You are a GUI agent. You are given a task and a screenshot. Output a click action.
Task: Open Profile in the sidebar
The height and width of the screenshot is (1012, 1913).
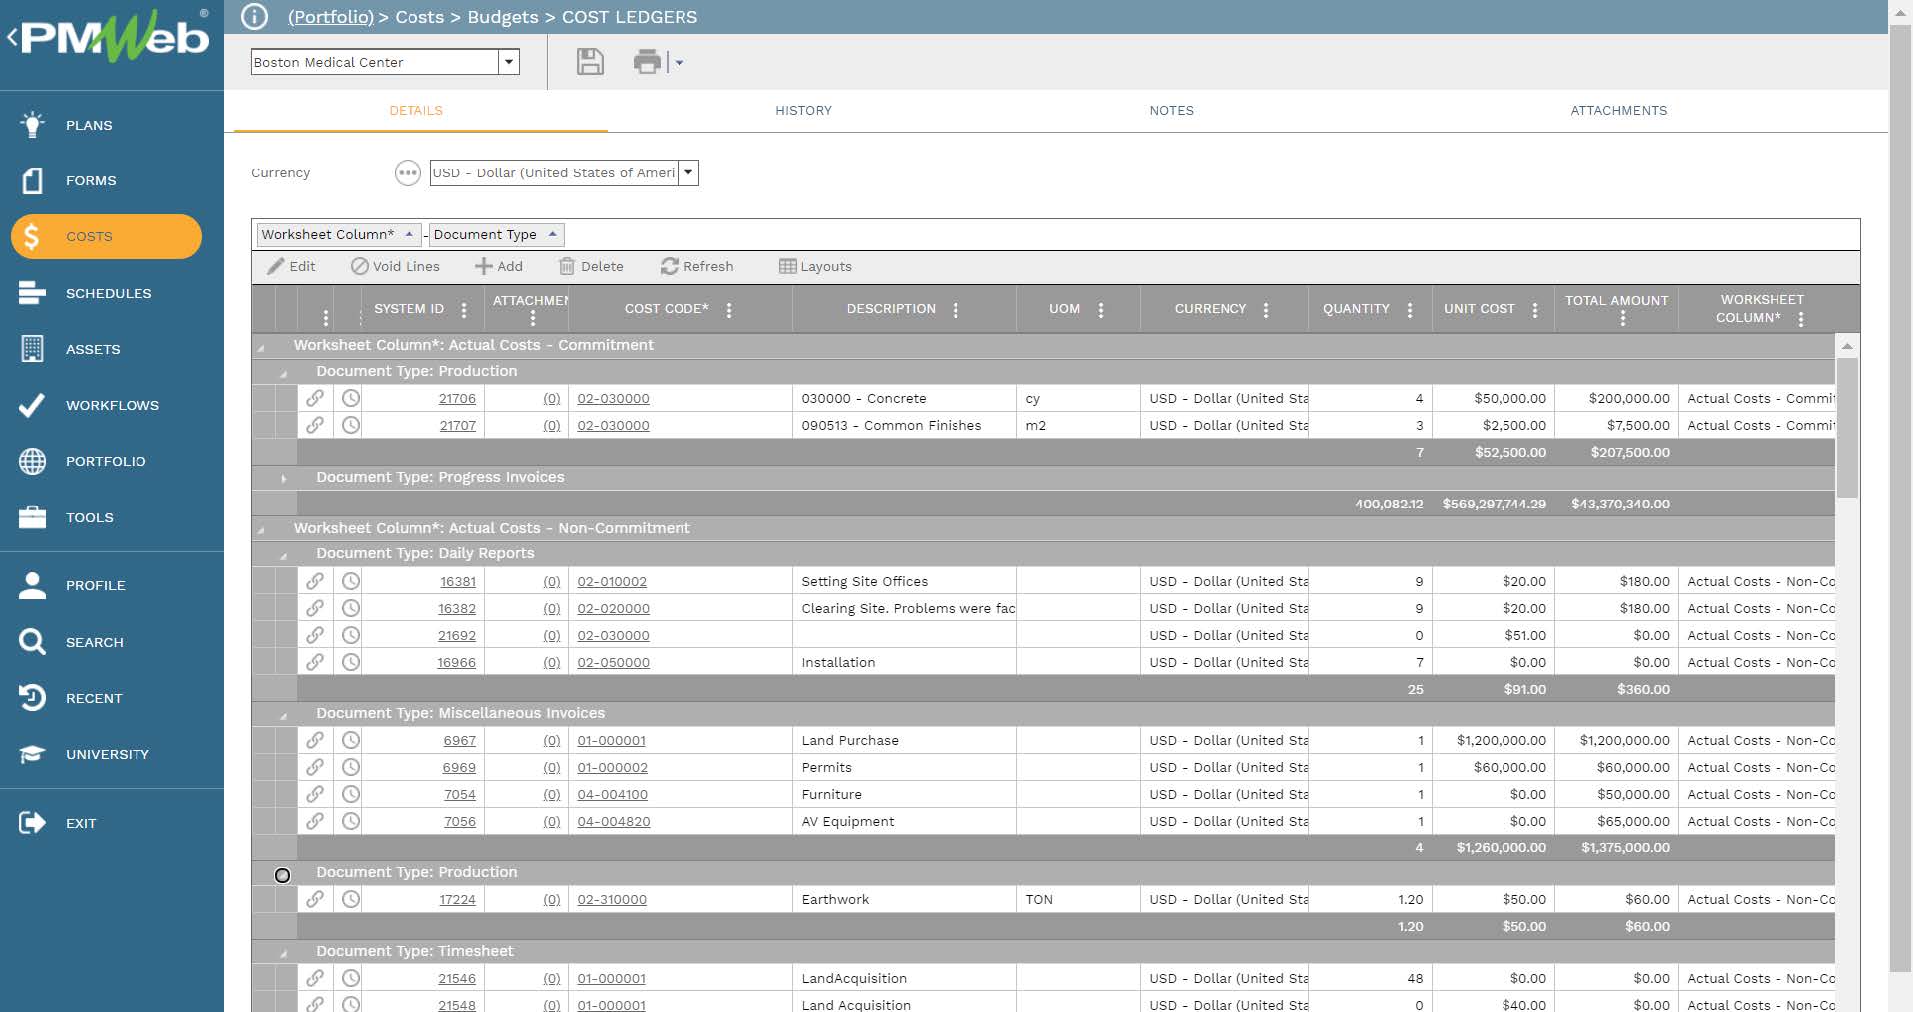pyautogui.click(x=95, y=585)
